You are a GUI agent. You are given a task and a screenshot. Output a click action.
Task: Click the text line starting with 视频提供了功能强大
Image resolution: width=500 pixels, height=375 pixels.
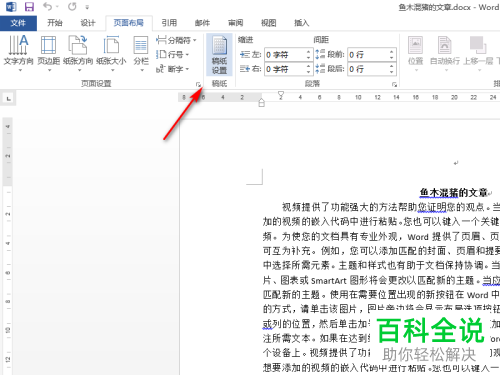click(391, 207)
